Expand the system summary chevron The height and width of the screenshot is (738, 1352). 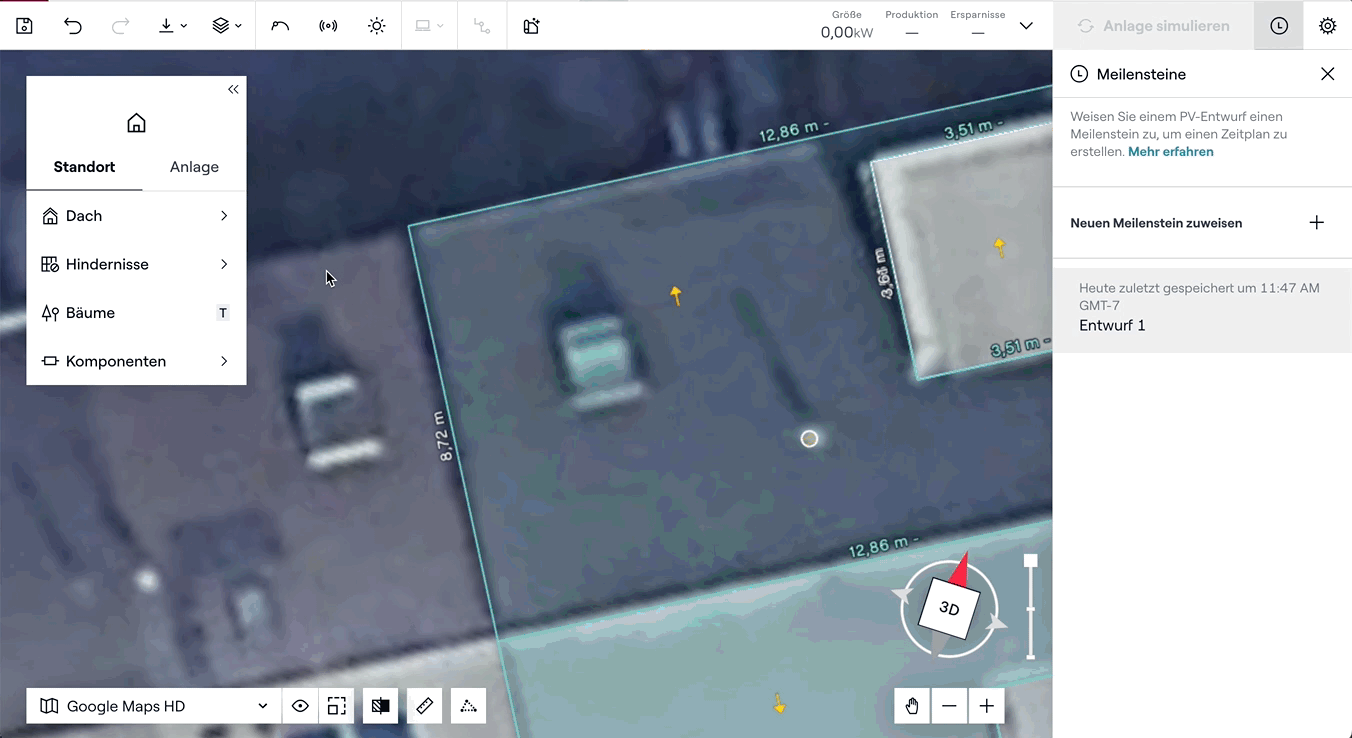(x=1026, y=26)
